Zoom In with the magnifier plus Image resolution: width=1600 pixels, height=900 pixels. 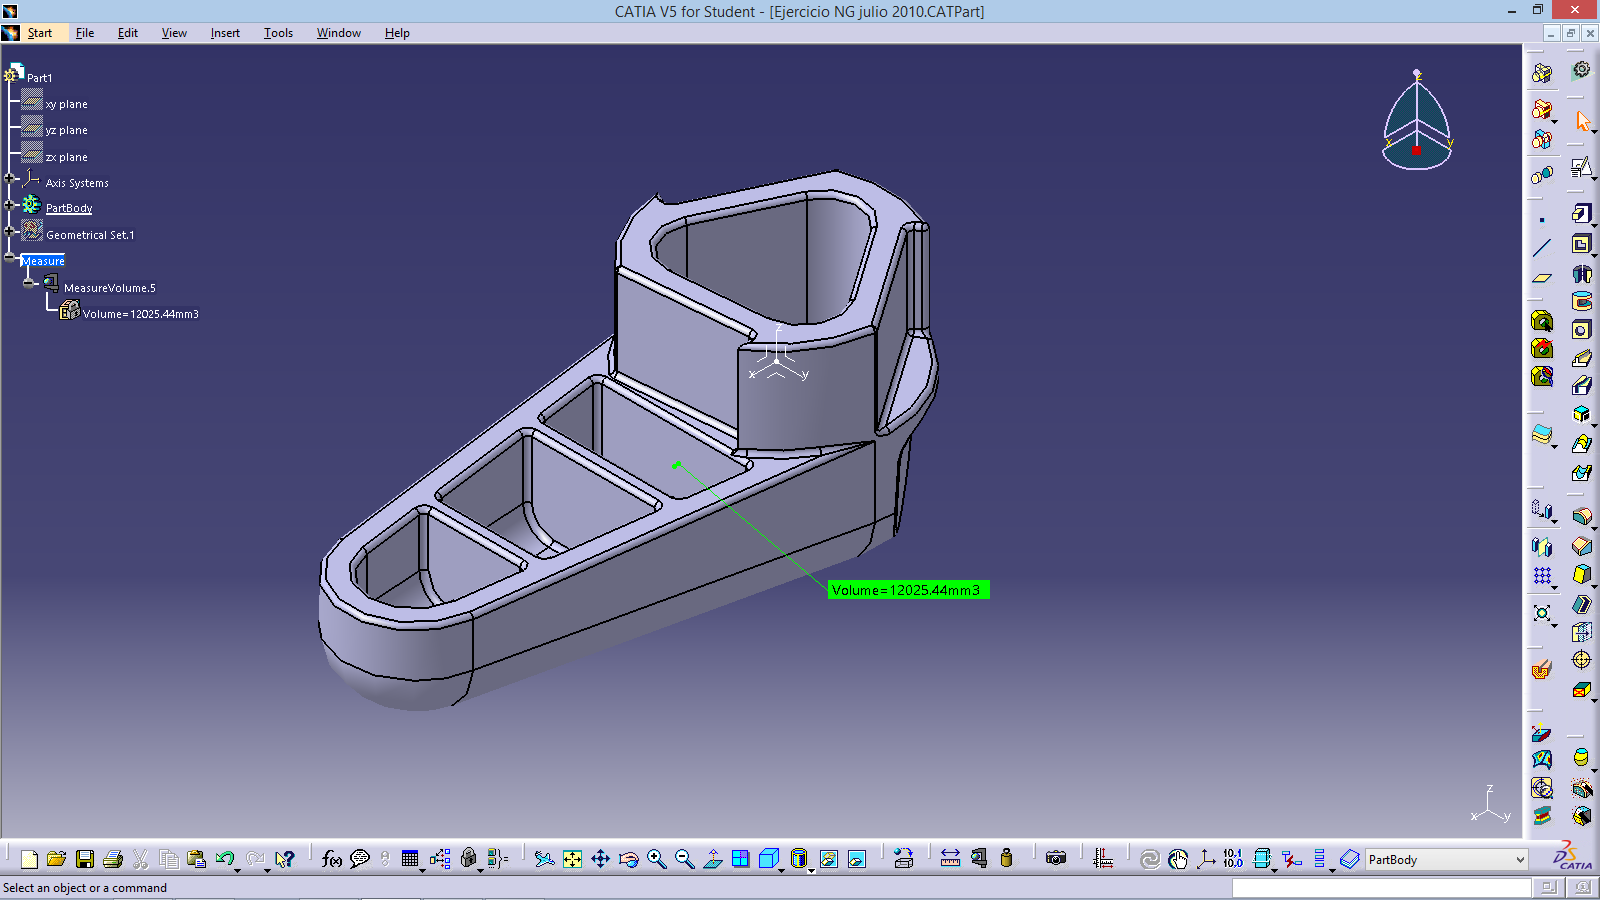(x=656, y=859)
